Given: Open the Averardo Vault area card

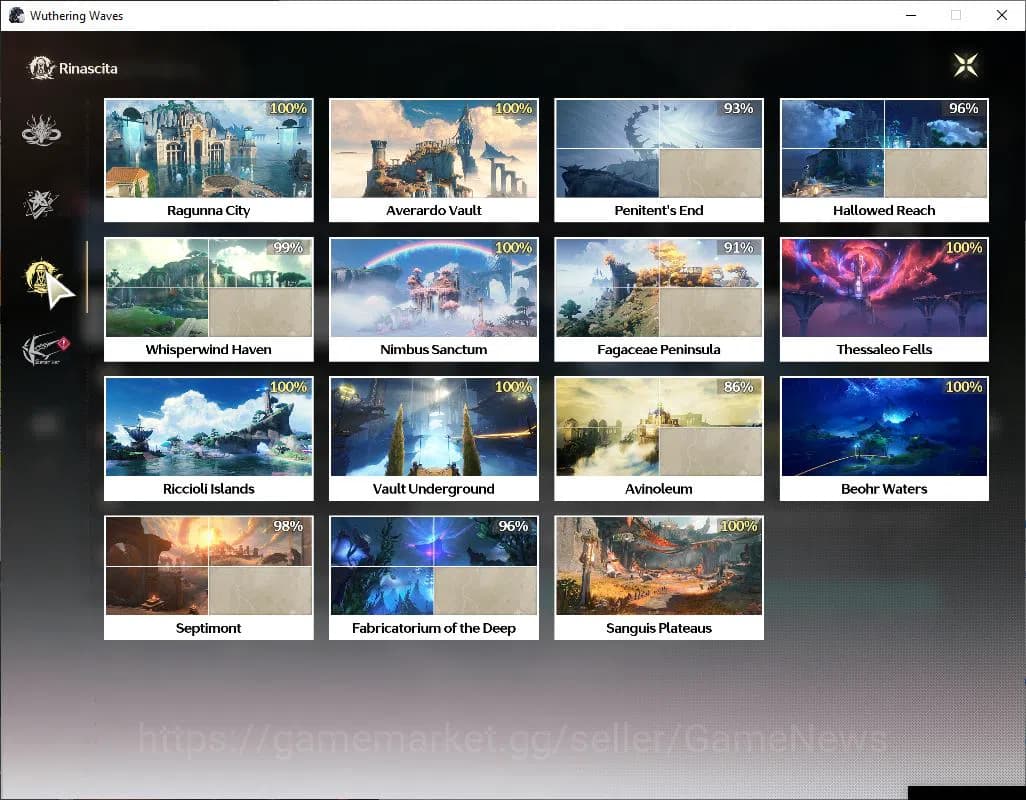Looking at the screenshot, I should tap(434, 159).
